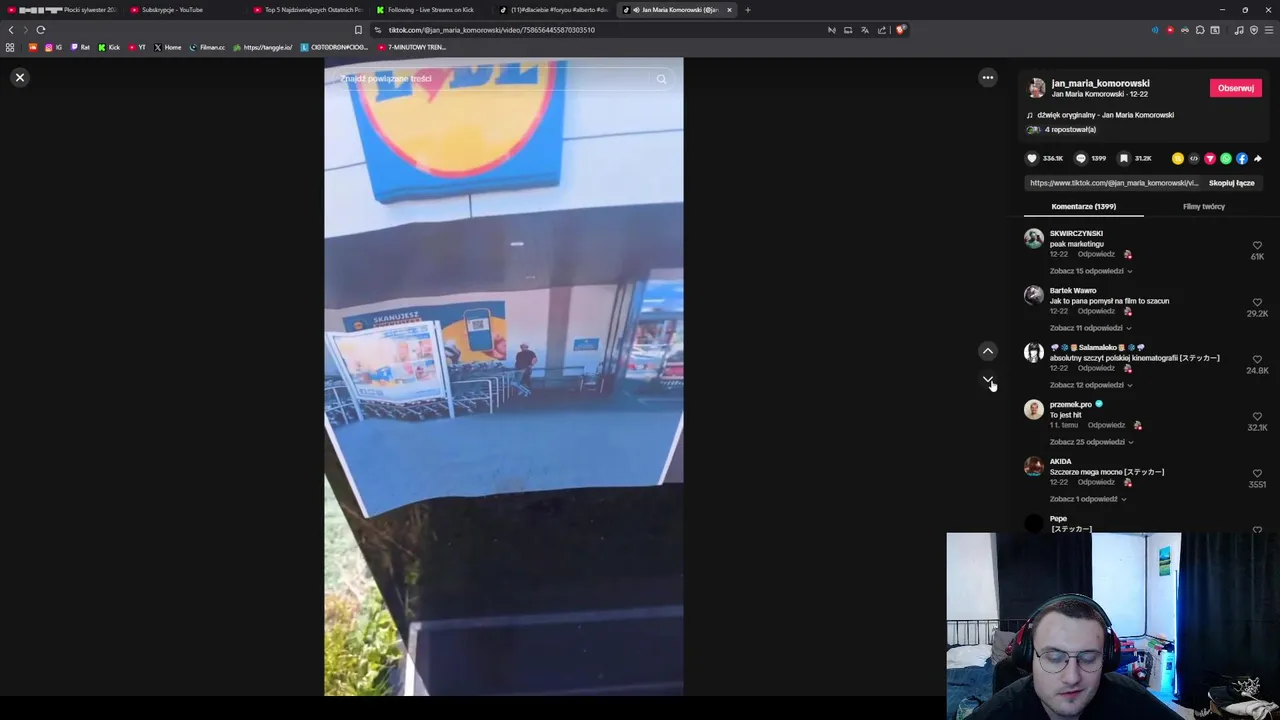This screenshot has width=1280, height=720.
Task: Open SKWIRCZYNSKI commenter avatar
Action: (x=1033, y=238)
